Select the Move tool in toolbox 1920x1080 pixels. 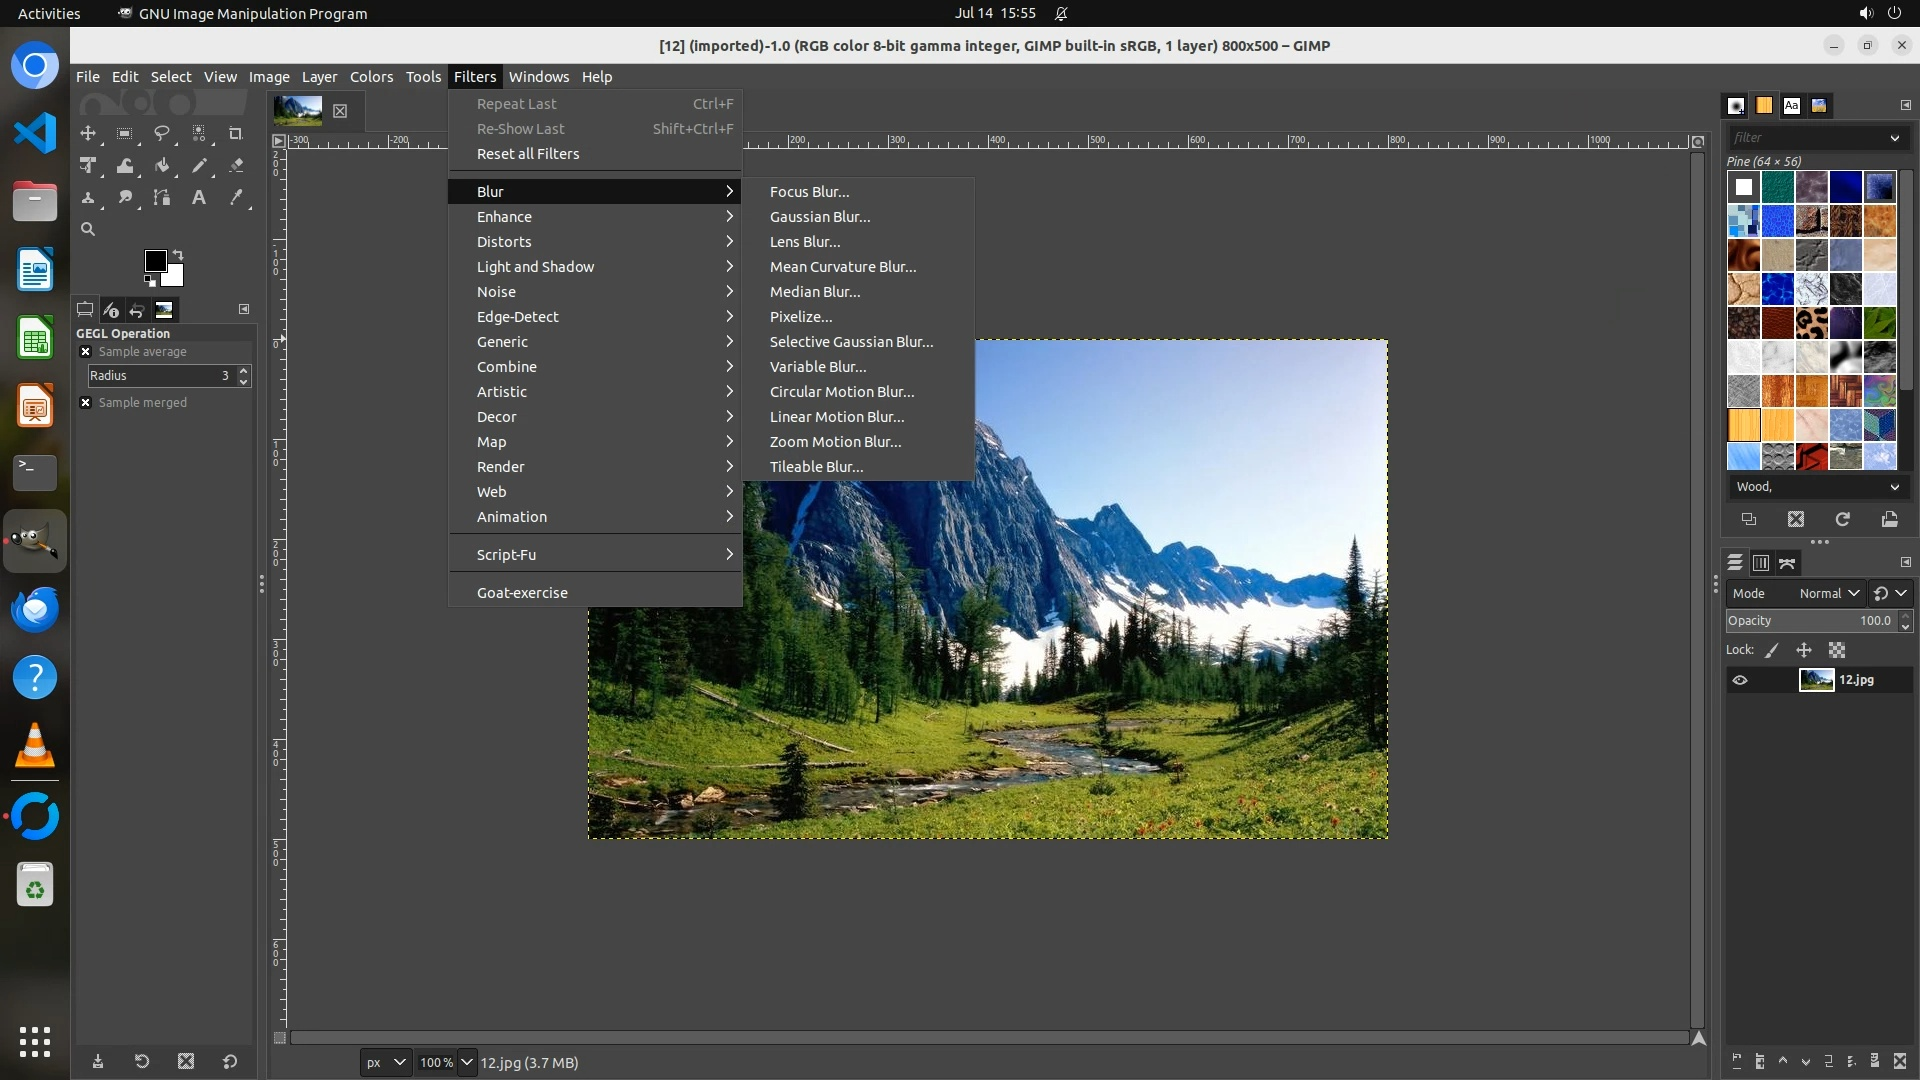point(88,133)
